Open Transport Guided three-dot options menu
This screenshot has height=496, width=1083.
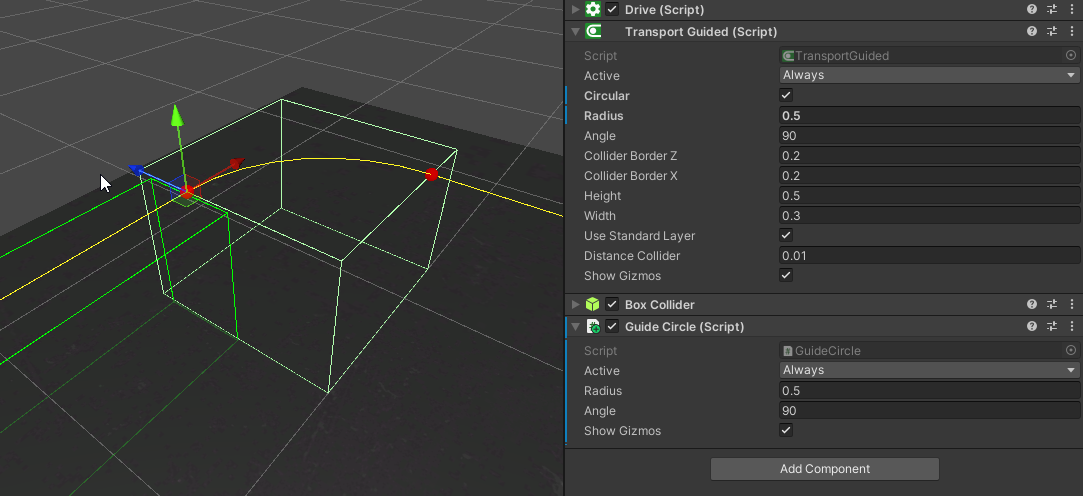click(x=1071, y=32)
